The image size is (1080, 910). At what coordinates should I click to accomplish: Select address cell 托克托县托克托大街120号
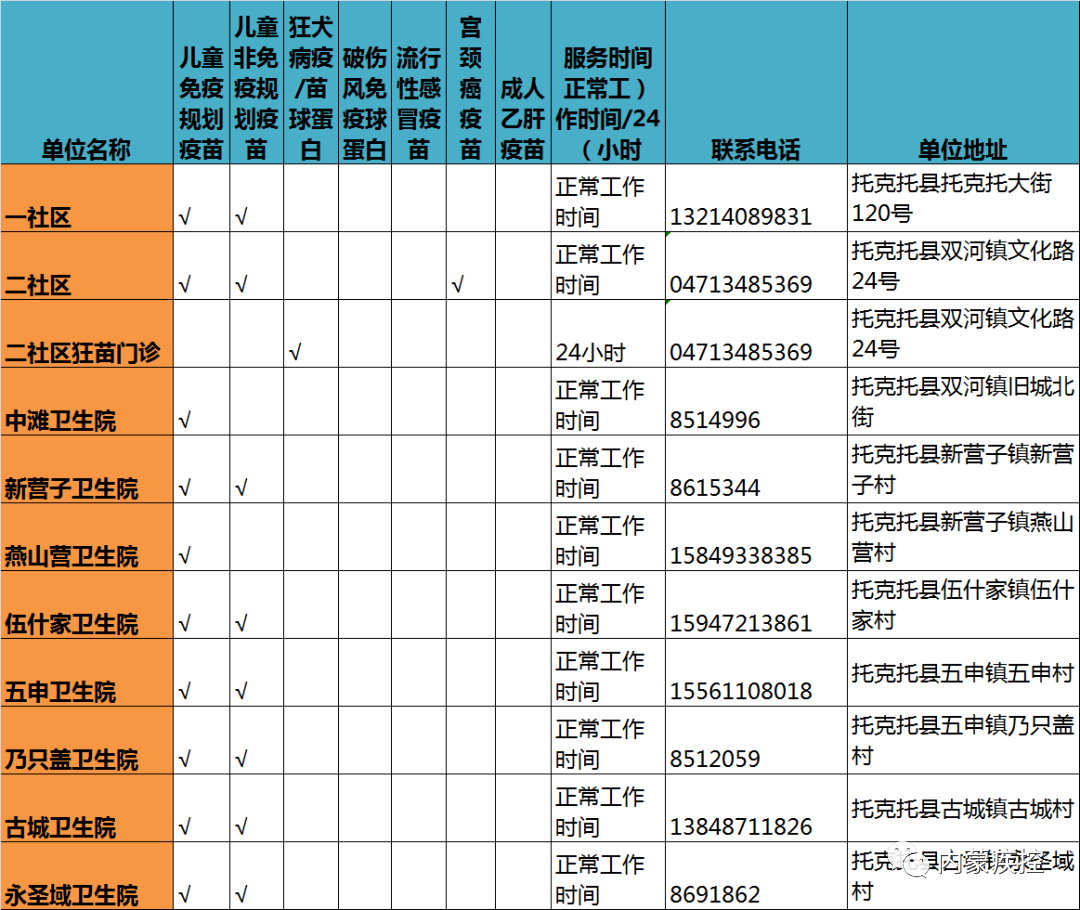[x=964, y=198]
